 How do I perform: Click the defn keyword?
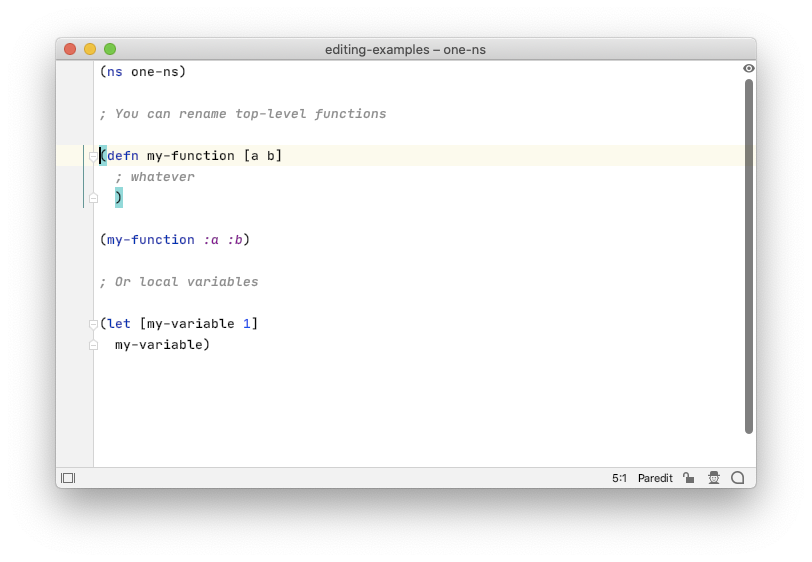click(123, 156)
